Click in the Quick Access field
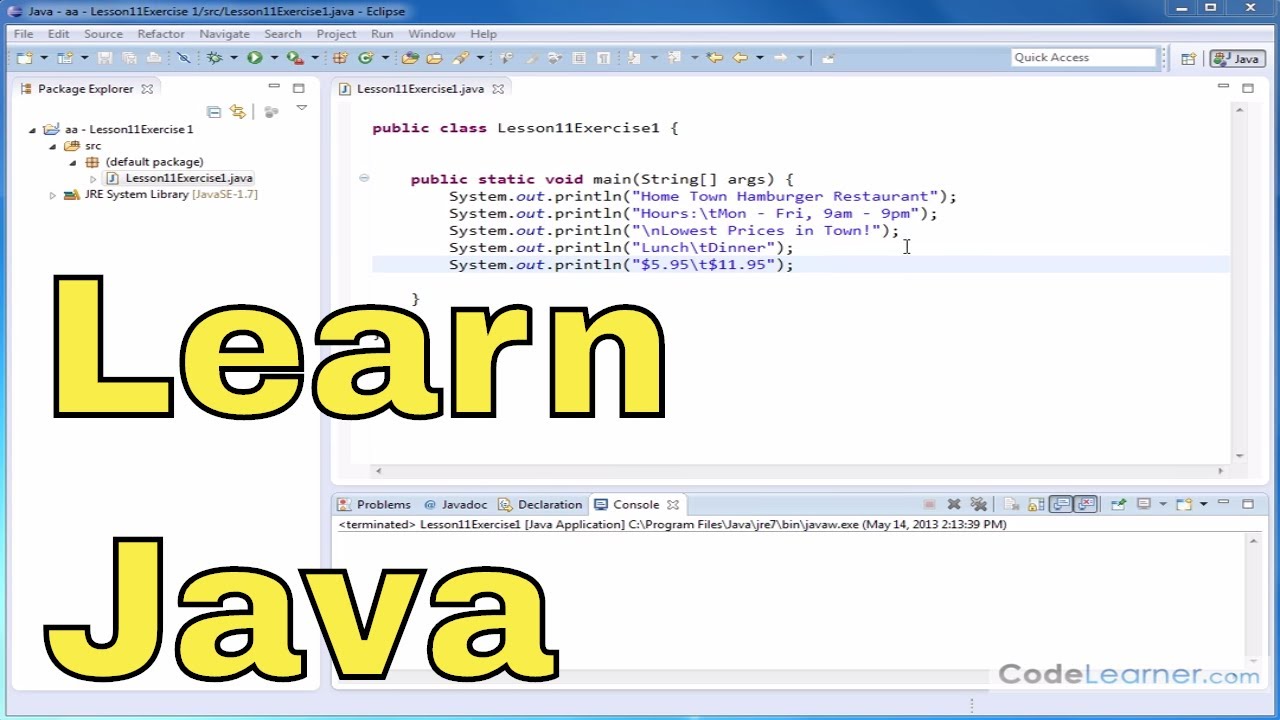Image resolution: width=1280 pixels, height=720 pixels. click(1083, 58)
